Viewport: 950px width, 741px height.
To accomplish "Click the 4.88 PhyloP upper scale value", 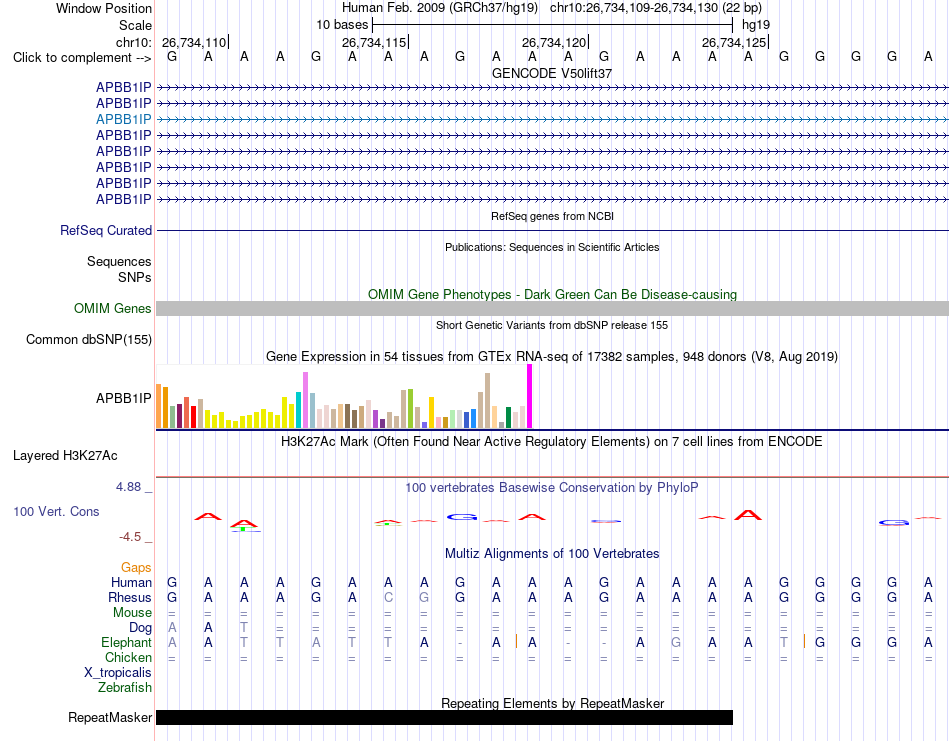I will pyautogui.click(x=128, y=487).
